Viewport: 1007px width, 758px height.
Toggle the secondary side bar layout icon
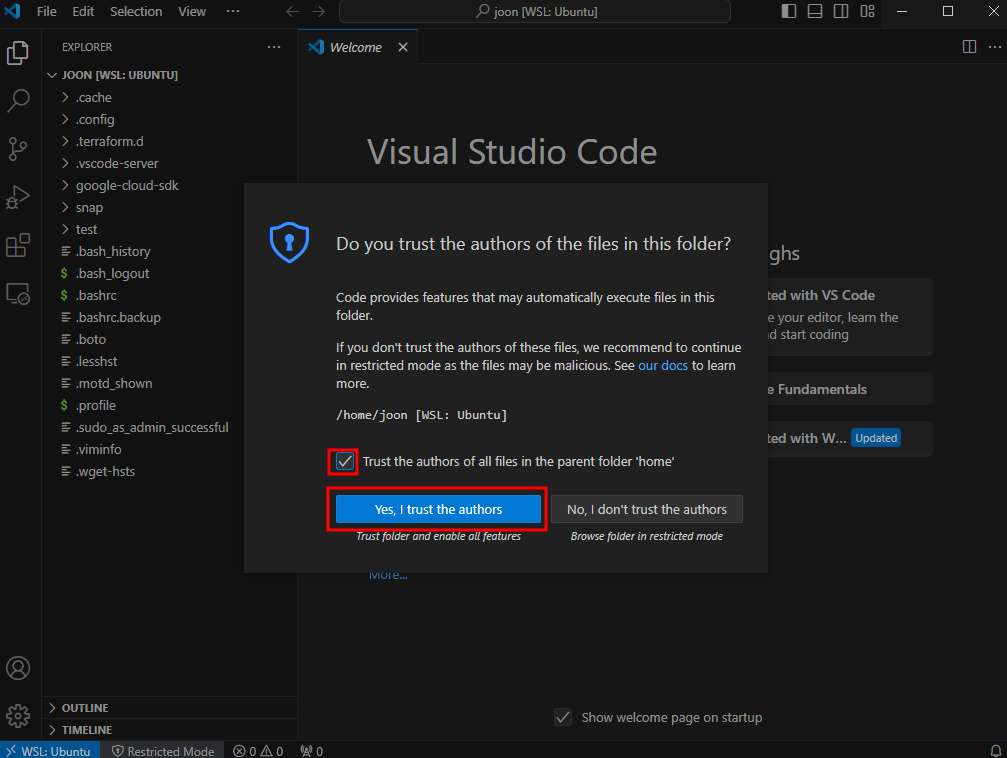click(841, 12)
